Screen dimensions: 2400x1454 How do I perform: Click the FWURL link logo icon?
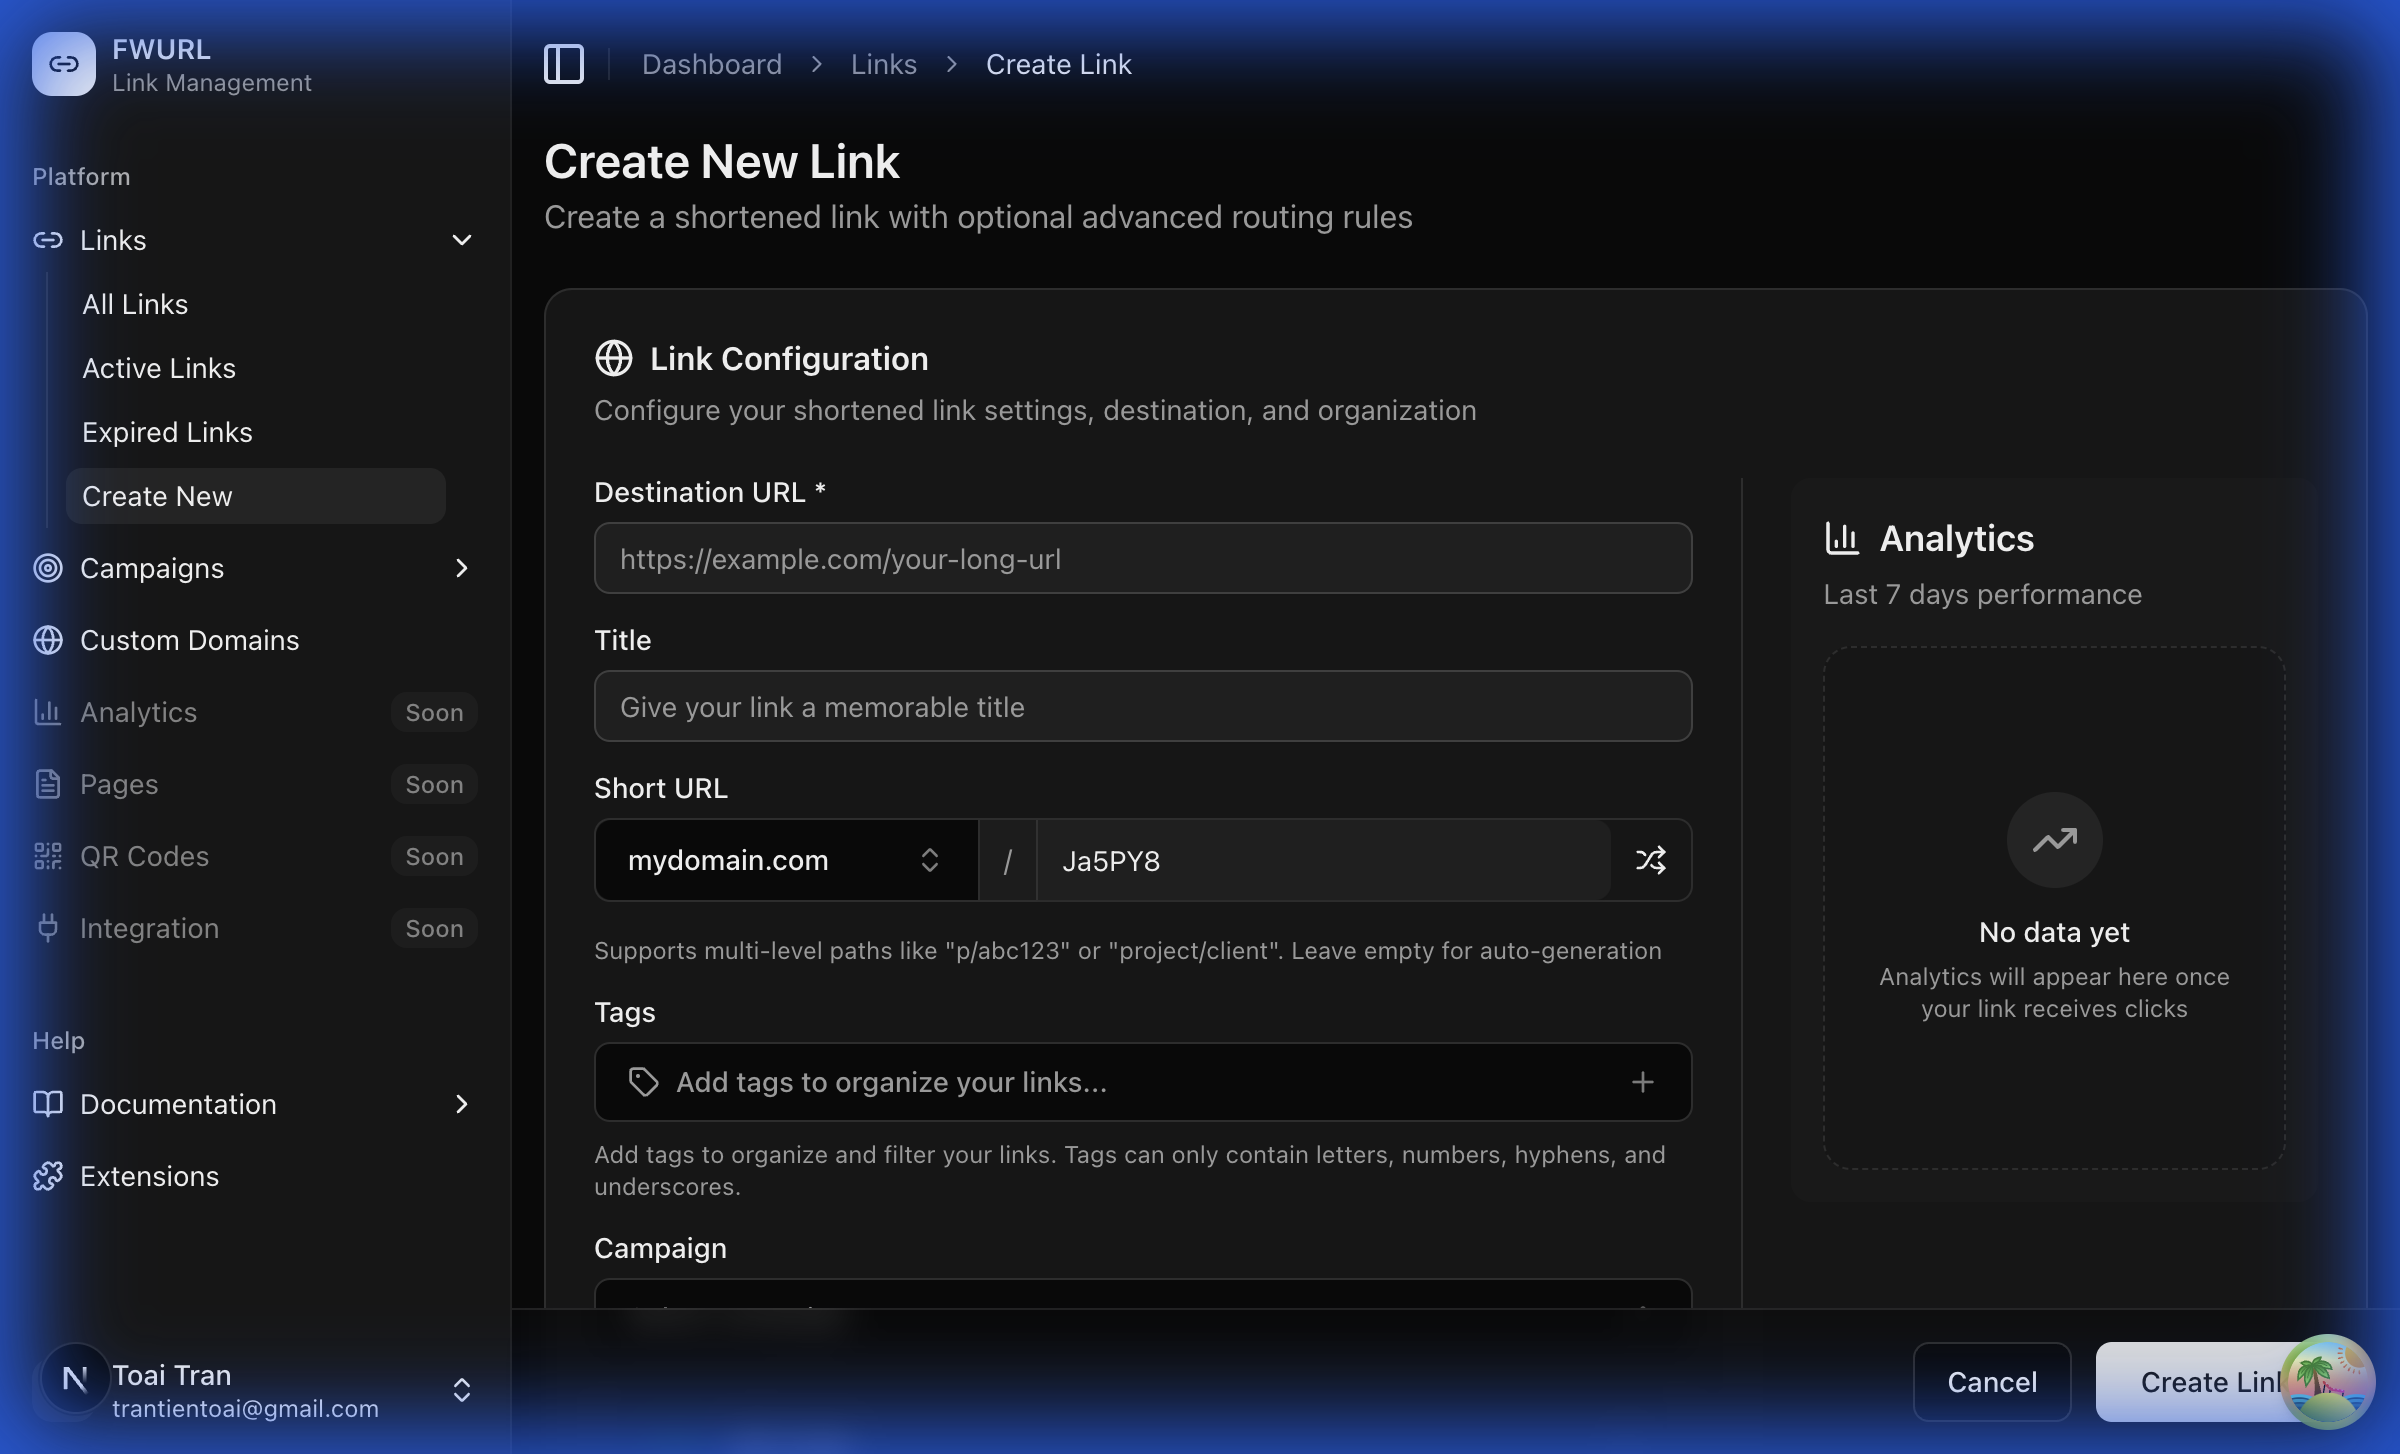point(64,63)
